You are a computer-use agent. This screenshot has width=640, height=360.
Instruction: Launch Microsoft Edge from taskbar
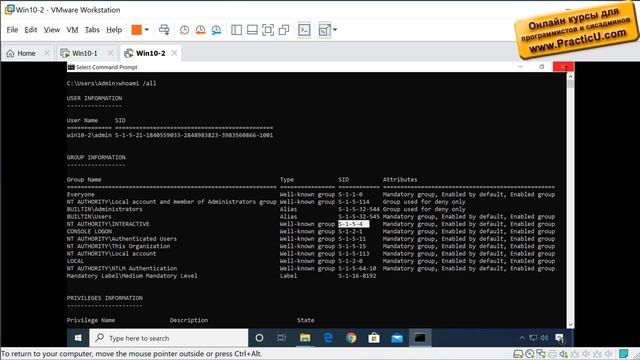coord(328,338)
